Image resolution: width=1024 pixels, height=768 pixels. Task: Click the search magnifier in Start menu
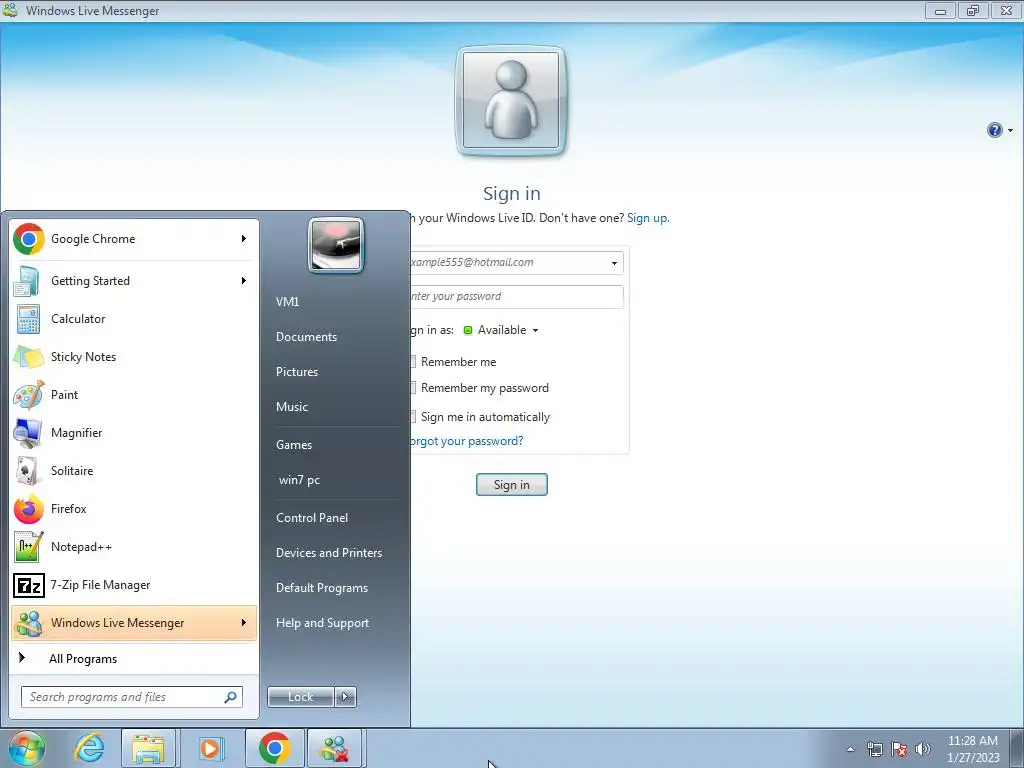coord(231,697)
